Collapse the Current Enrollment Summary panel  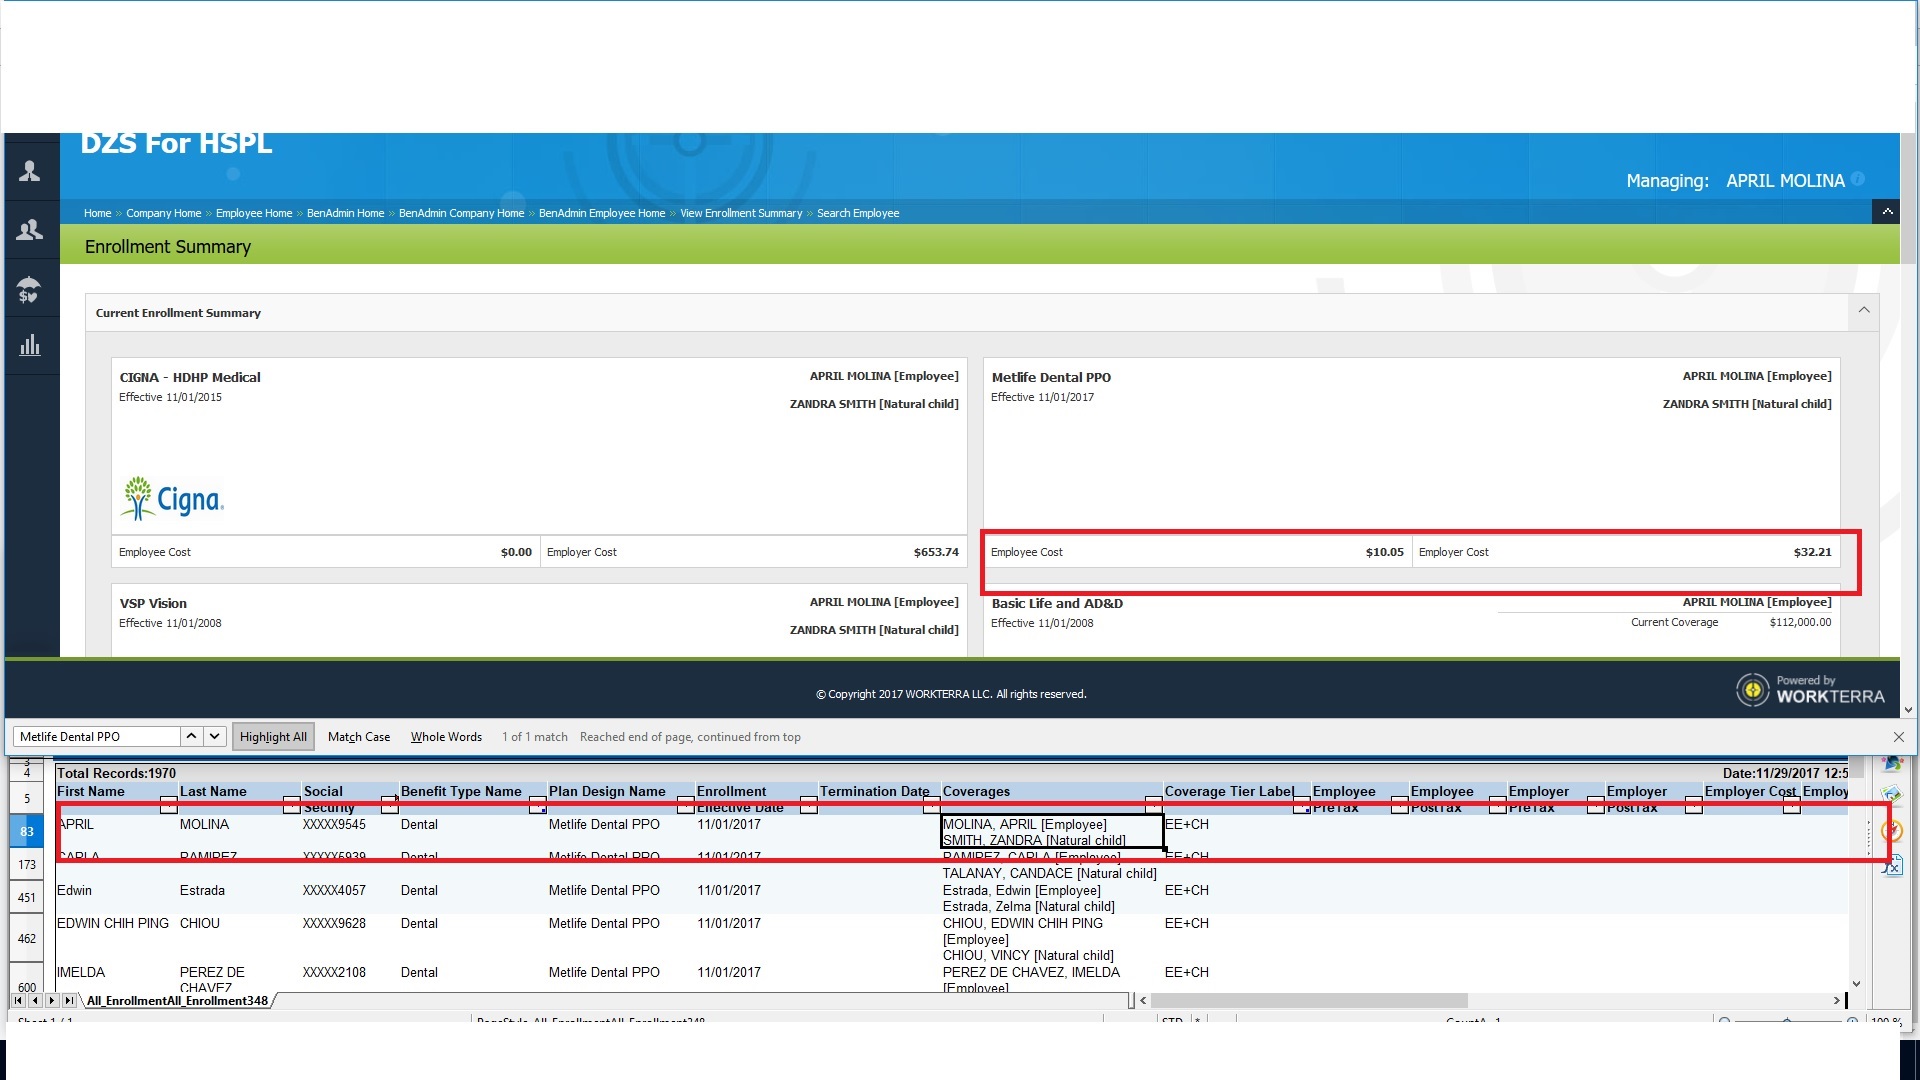click(x=1864, y=311)
